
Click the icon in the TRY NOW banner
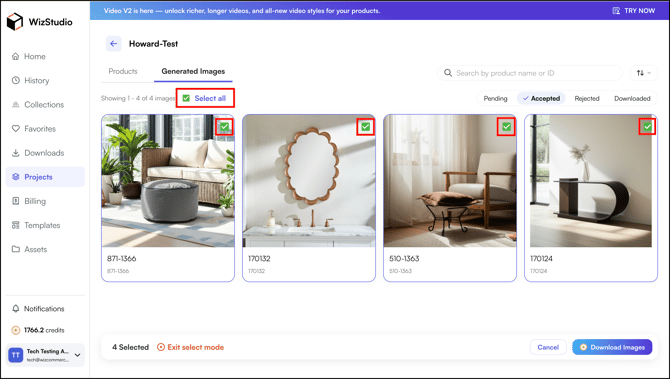pos(616,11)
